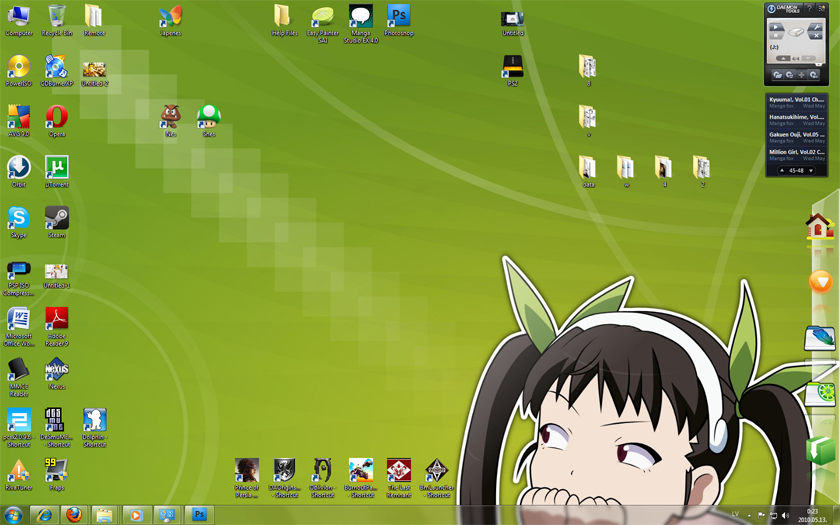Switch to Photoshop on the taskbar
This screenshot has width=840, height=525.
click(199, 515)
